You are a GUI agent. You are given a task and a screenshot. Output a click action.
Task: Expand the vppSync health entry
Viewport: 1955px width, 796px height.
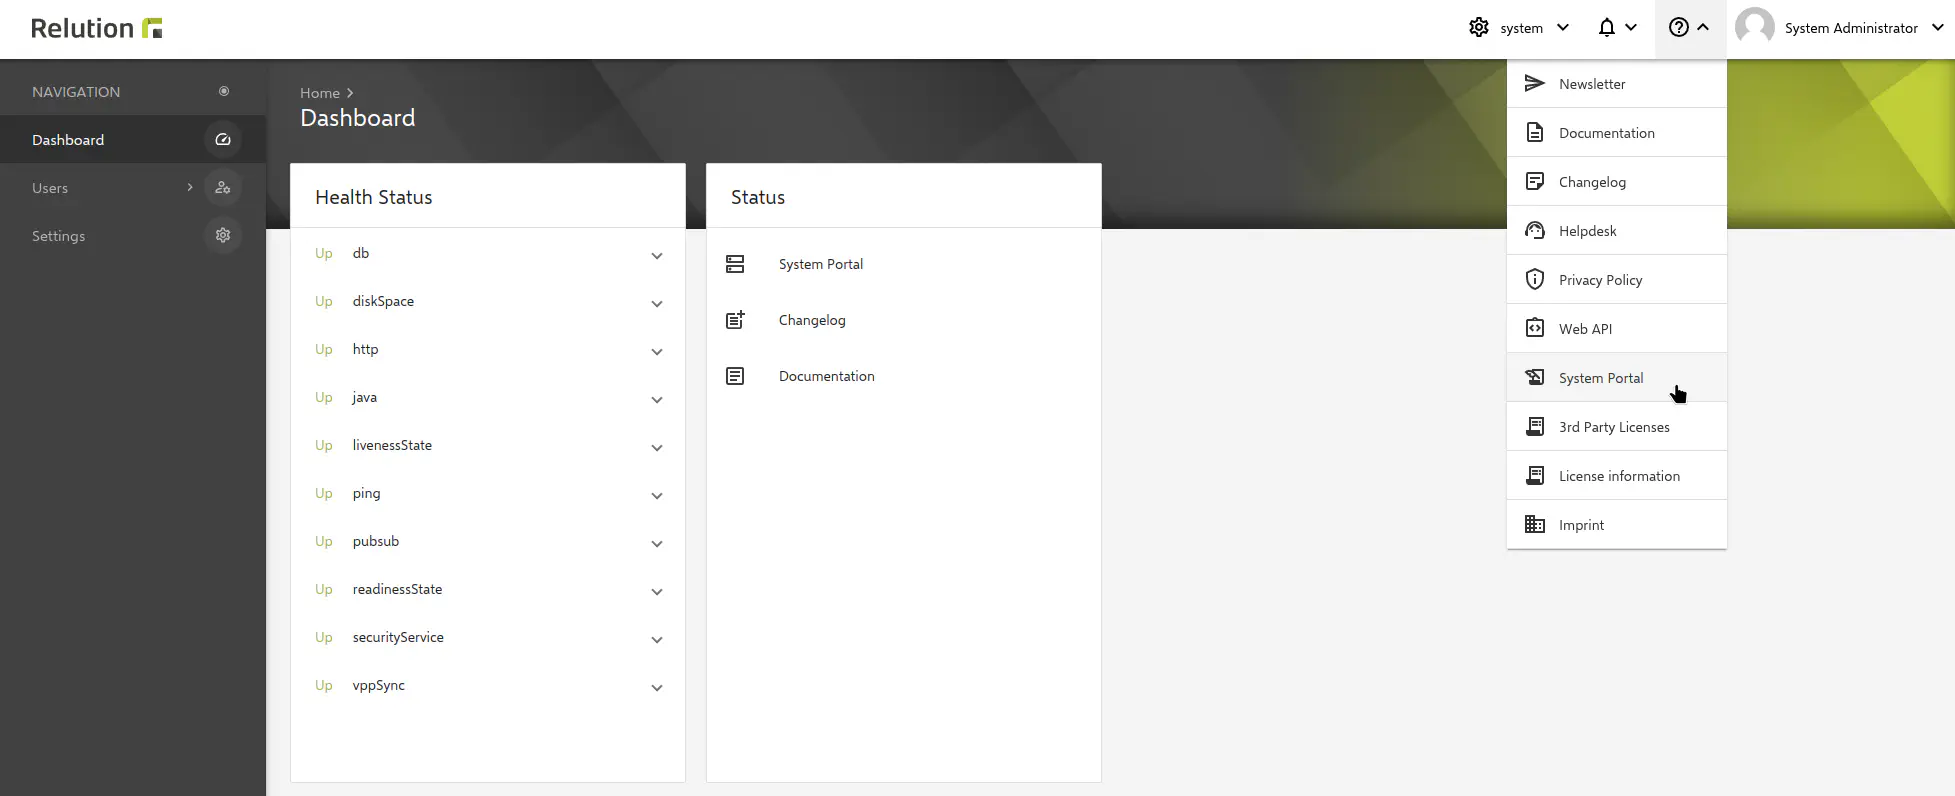click(656, 688)
